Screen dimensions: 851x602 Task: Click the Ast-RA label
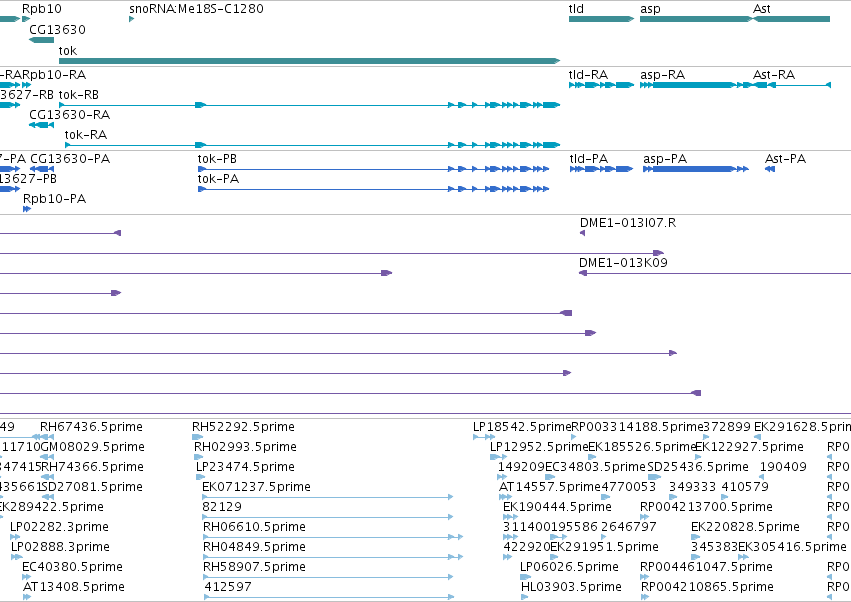pyautogui.click(x=774, y=74)
